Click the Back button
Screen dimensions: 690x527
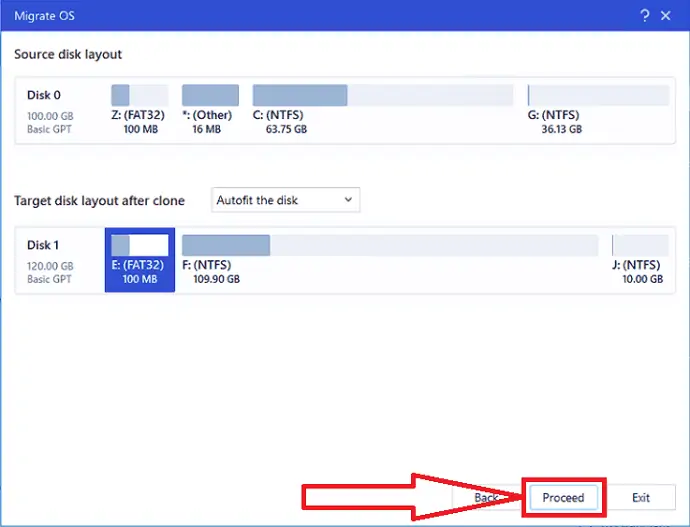[486, 498]
